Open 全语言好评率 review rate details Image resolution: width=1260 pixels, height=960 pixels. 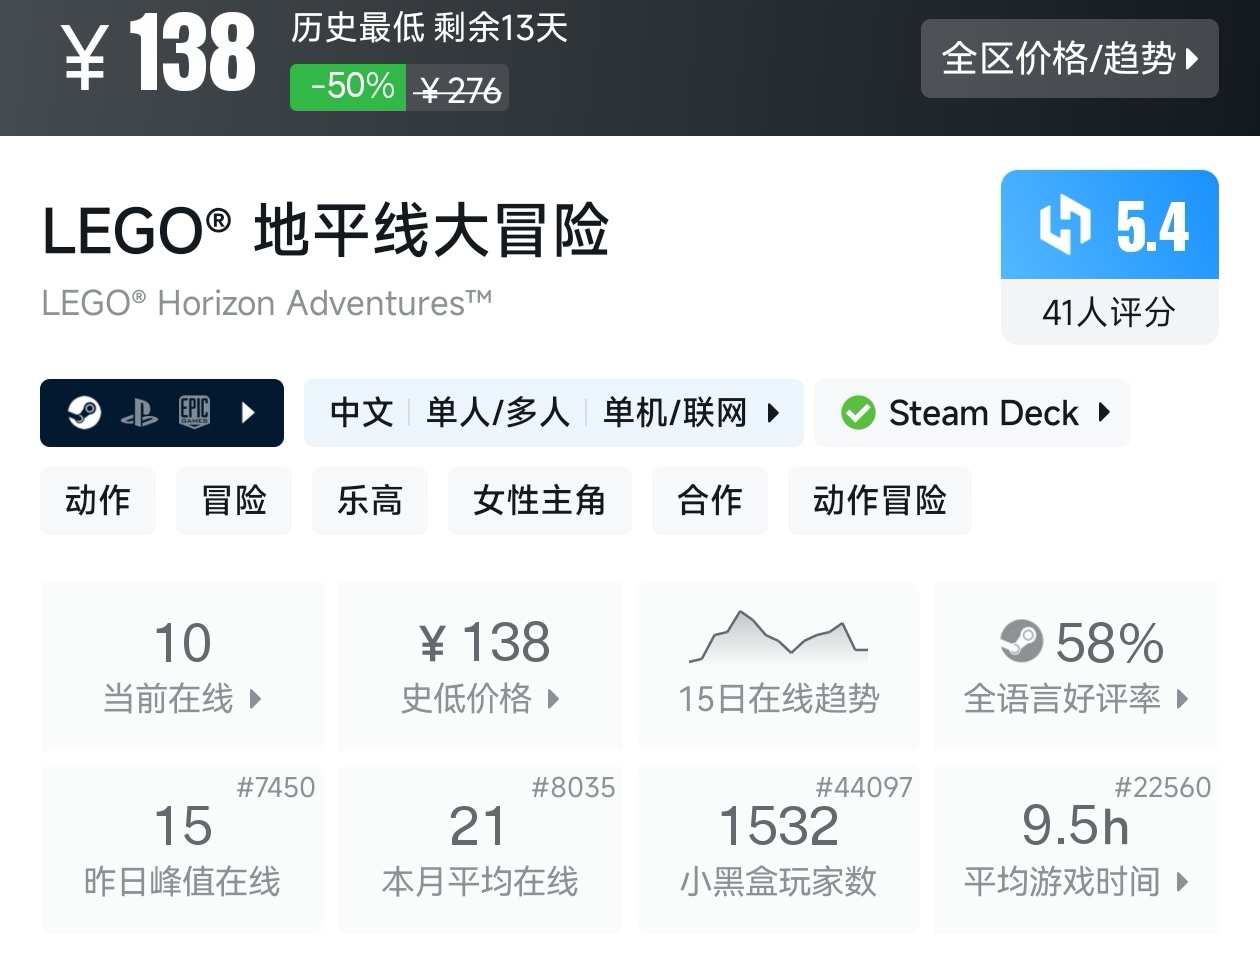pyautogui.click(x=1076, y=666)
